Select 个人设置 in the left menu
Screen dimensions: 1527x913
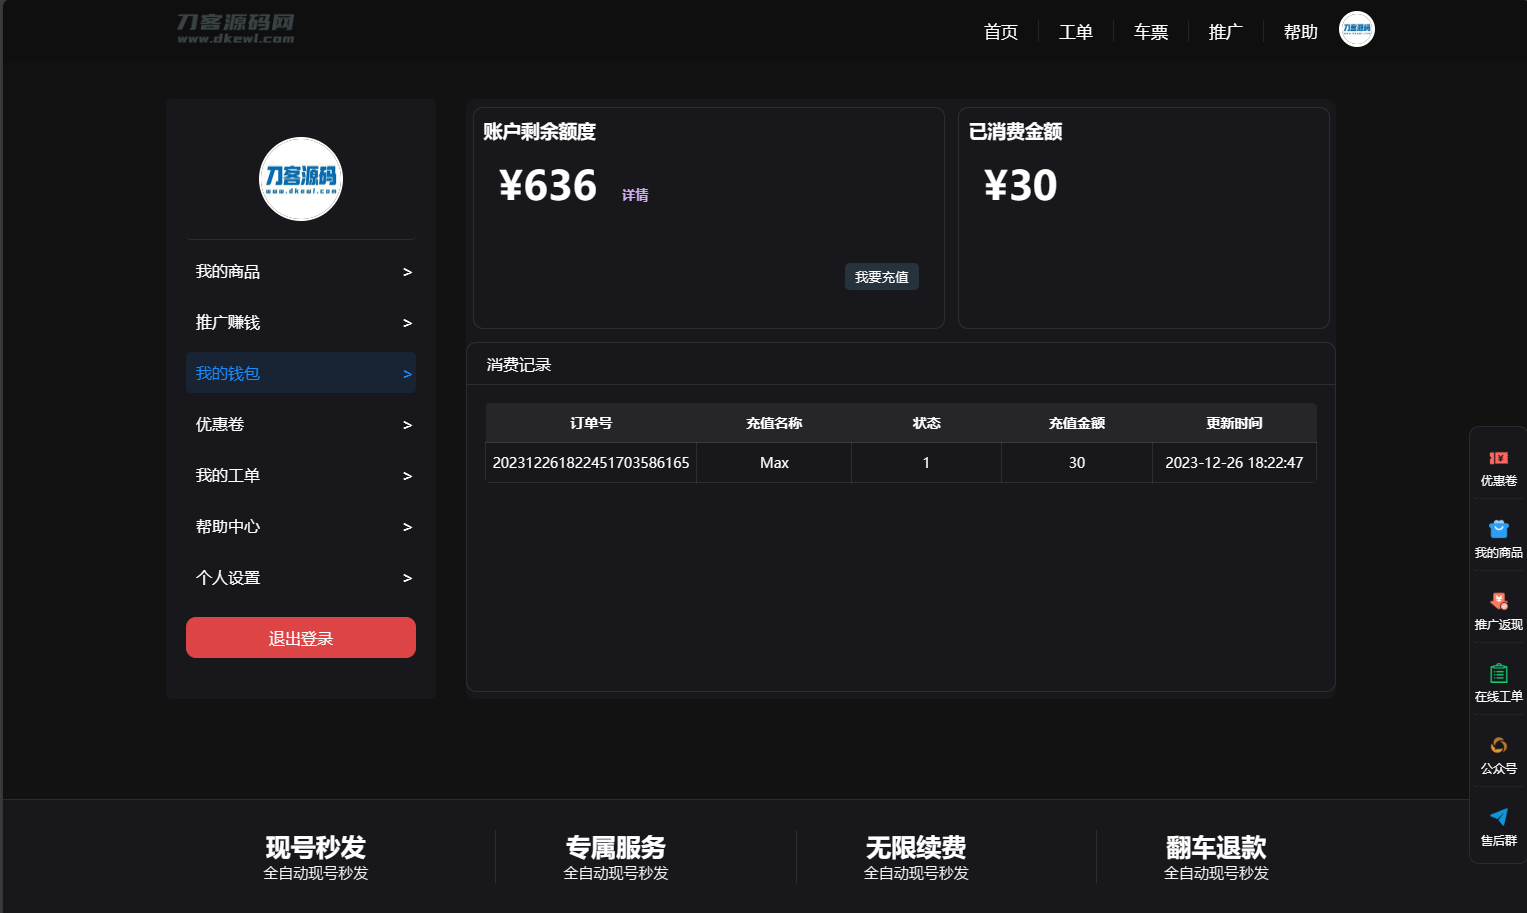300,577
